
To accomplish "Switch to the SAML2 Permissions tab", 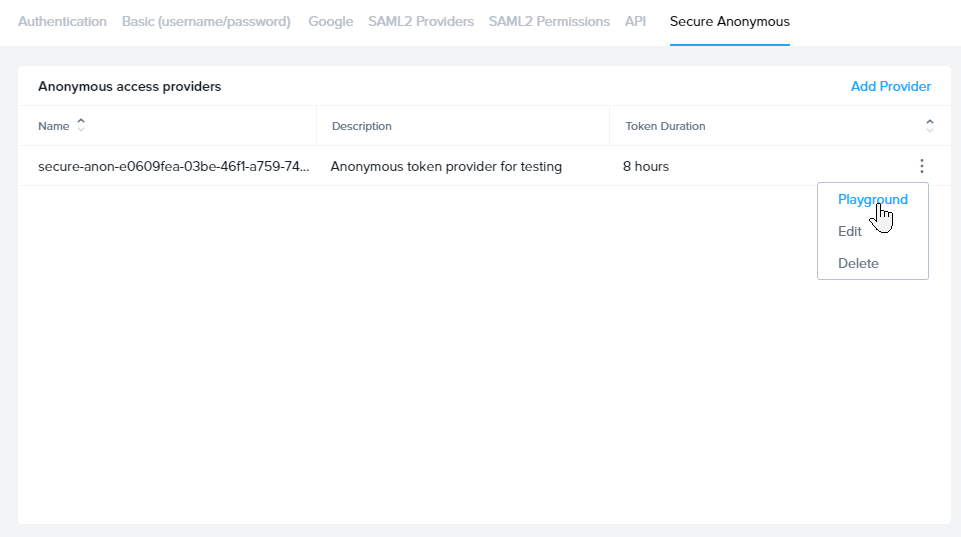I will [549, 21].
